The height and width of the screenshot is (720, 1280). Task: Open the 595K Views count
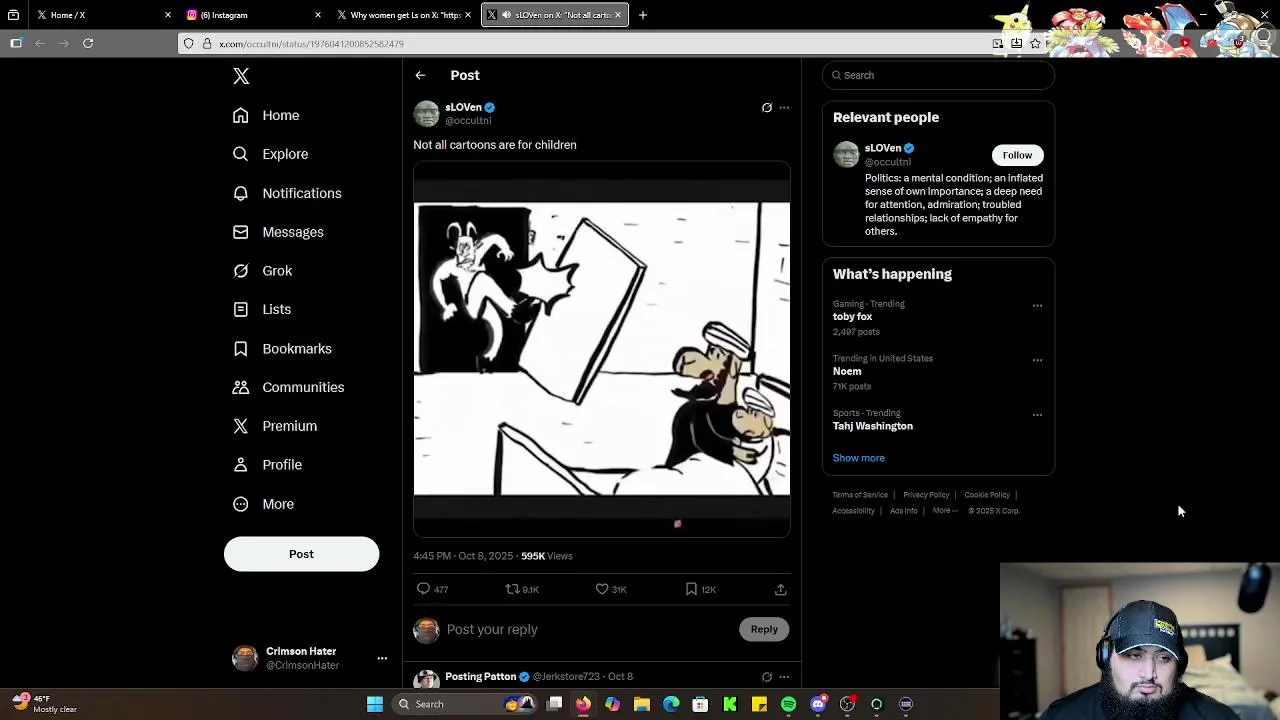547,556
